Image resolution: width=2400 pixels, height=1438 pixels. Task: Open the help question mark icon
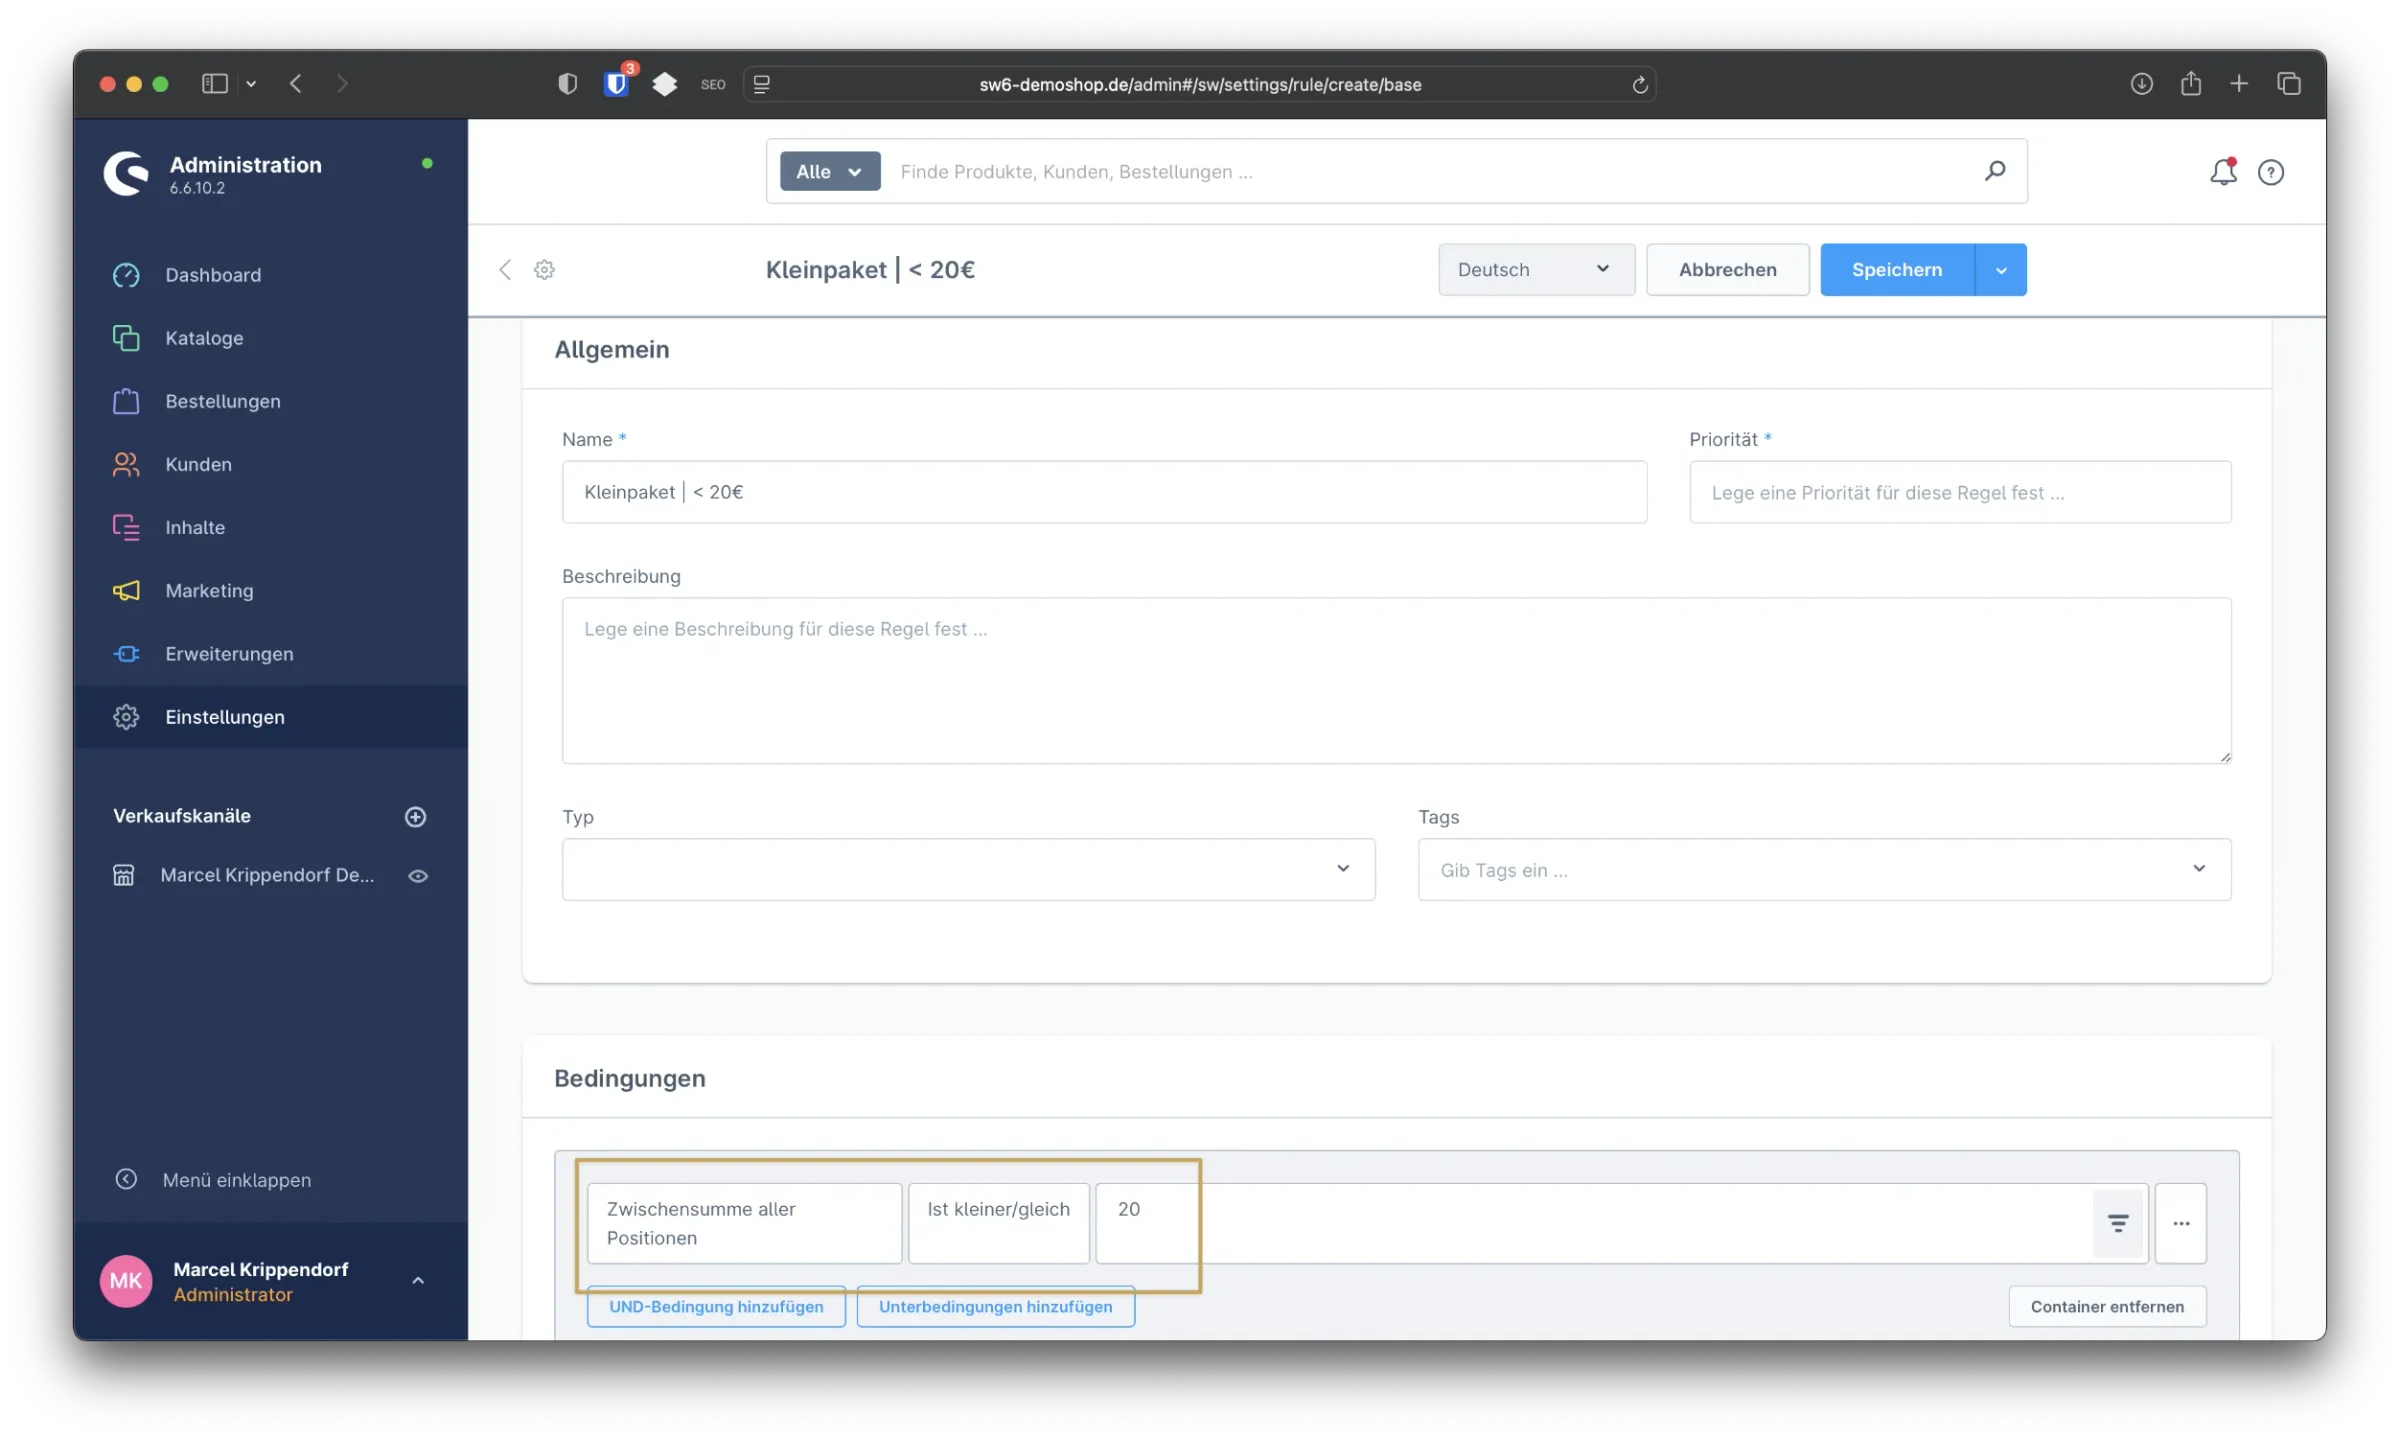pos(2271,172)
